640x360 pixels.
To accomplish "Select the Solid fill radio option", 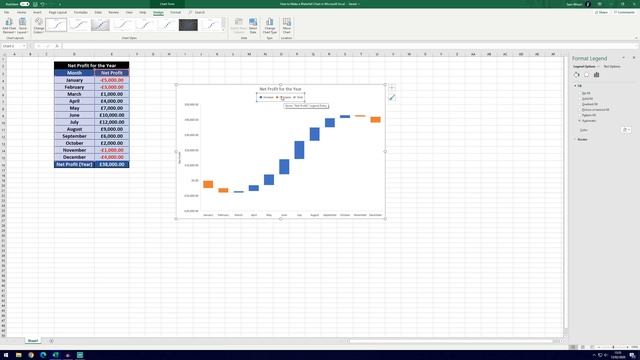I will click(x=580, y=99).
